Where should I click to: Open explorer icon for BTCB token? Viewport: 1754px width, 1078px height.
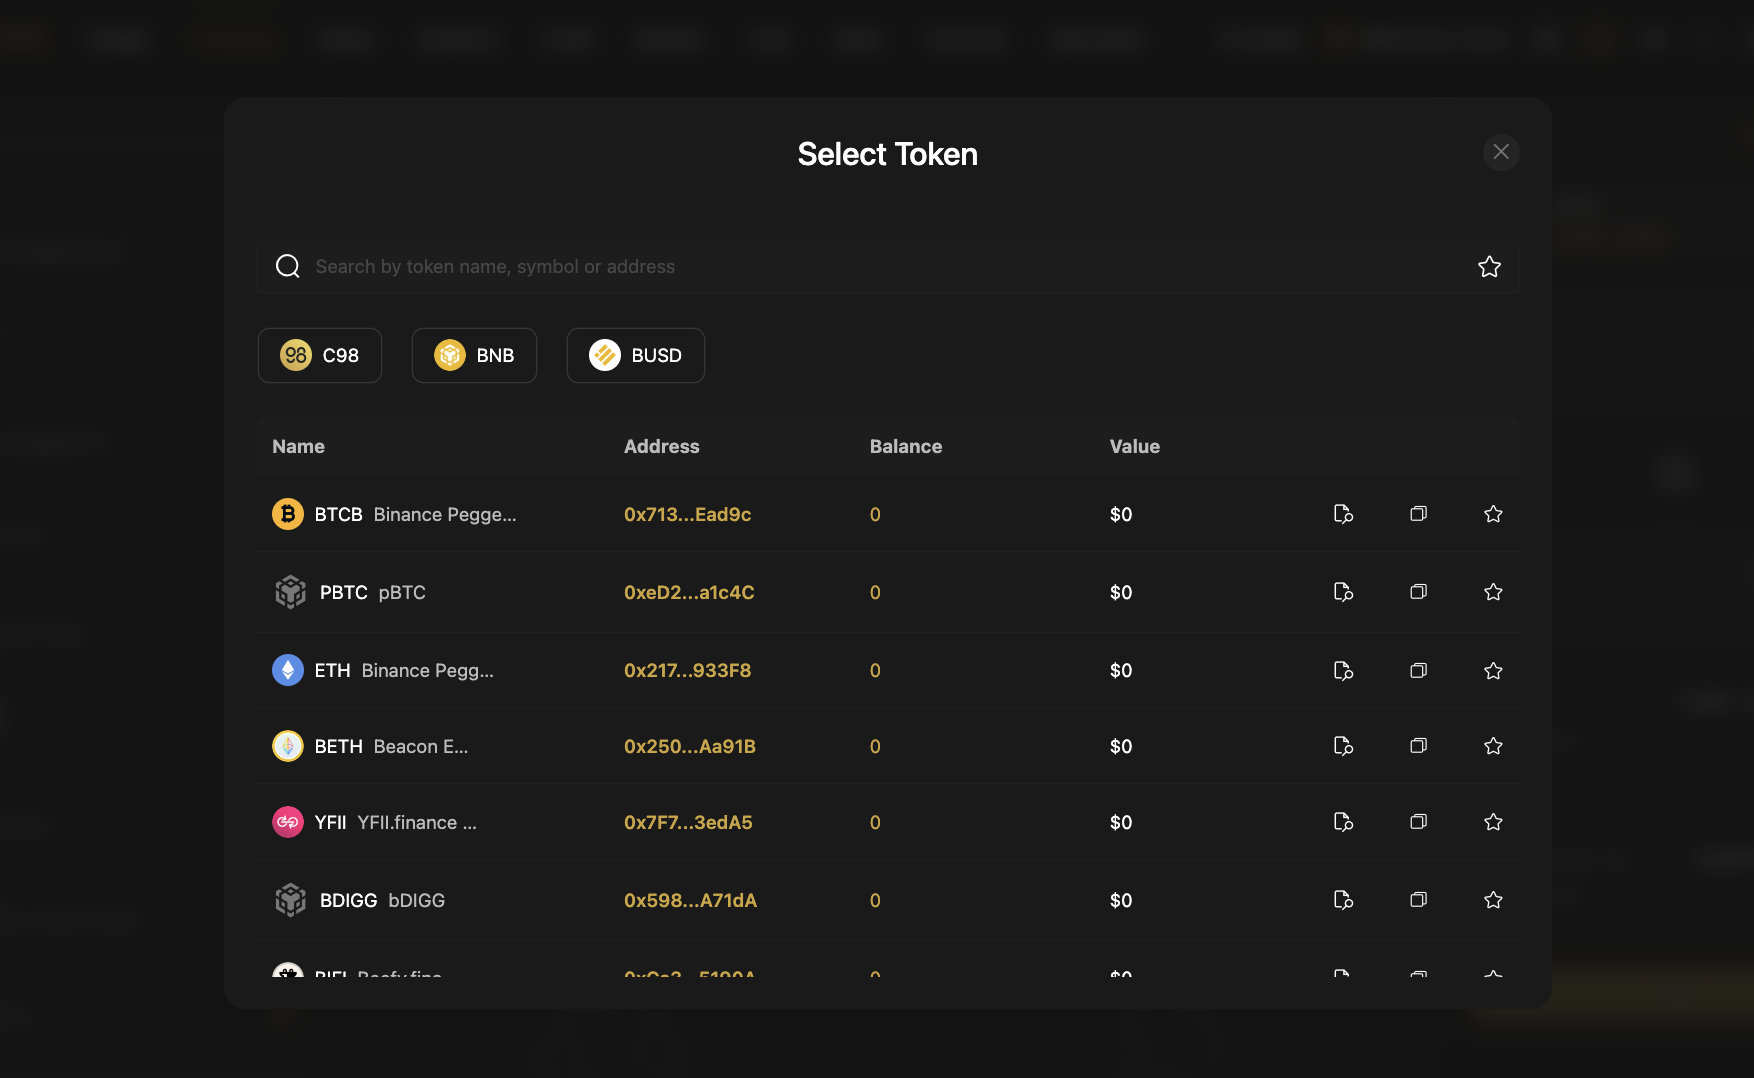point(1343,514)
